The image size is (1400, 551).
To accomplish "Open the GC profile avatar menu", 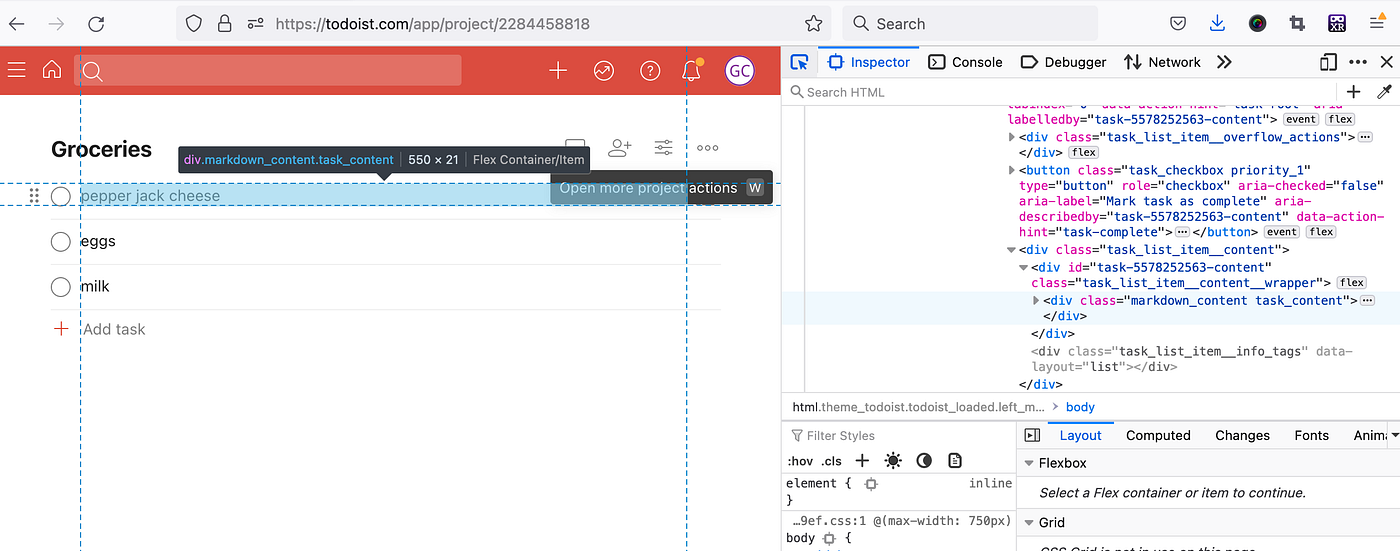I will pyautogui.click(x=739, y=70).
